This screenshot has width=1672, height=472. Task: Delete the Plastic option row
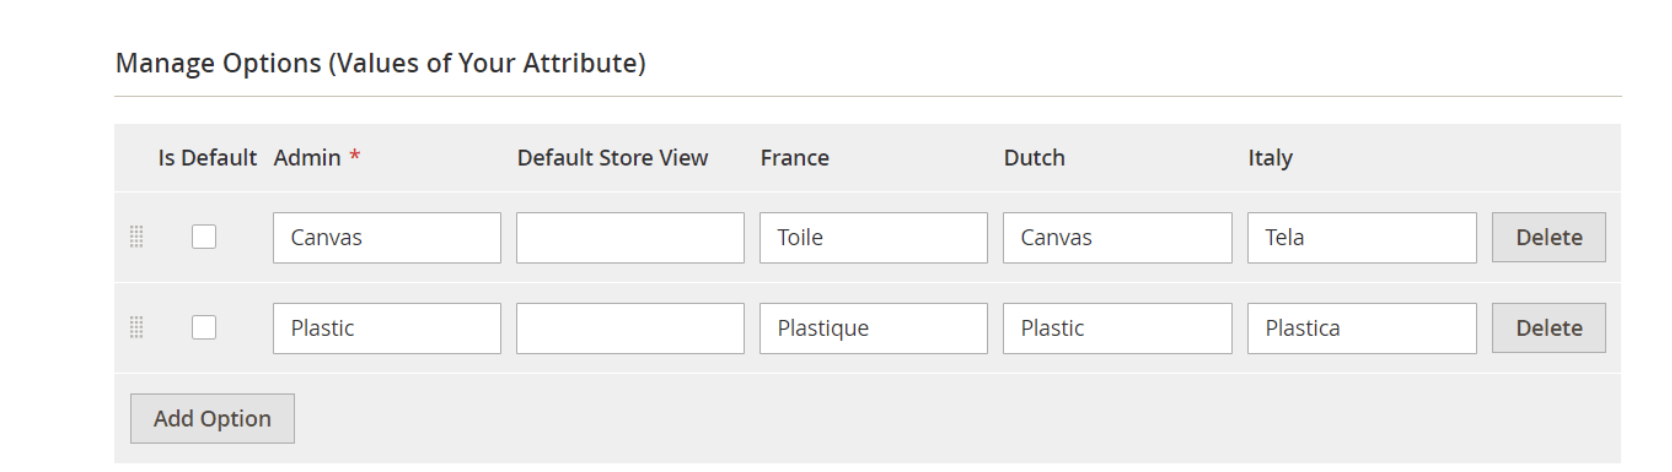click(1548, 328)
